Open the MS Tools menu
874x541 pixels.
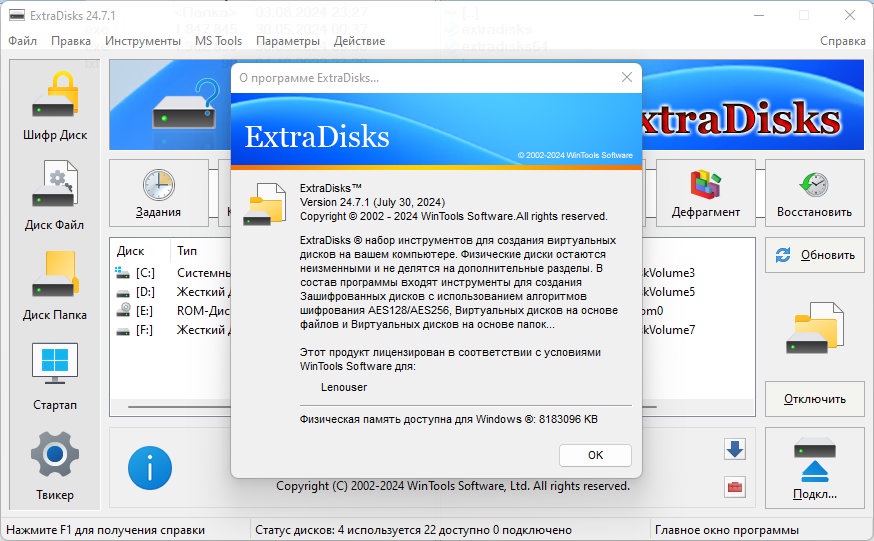point(218,41)
